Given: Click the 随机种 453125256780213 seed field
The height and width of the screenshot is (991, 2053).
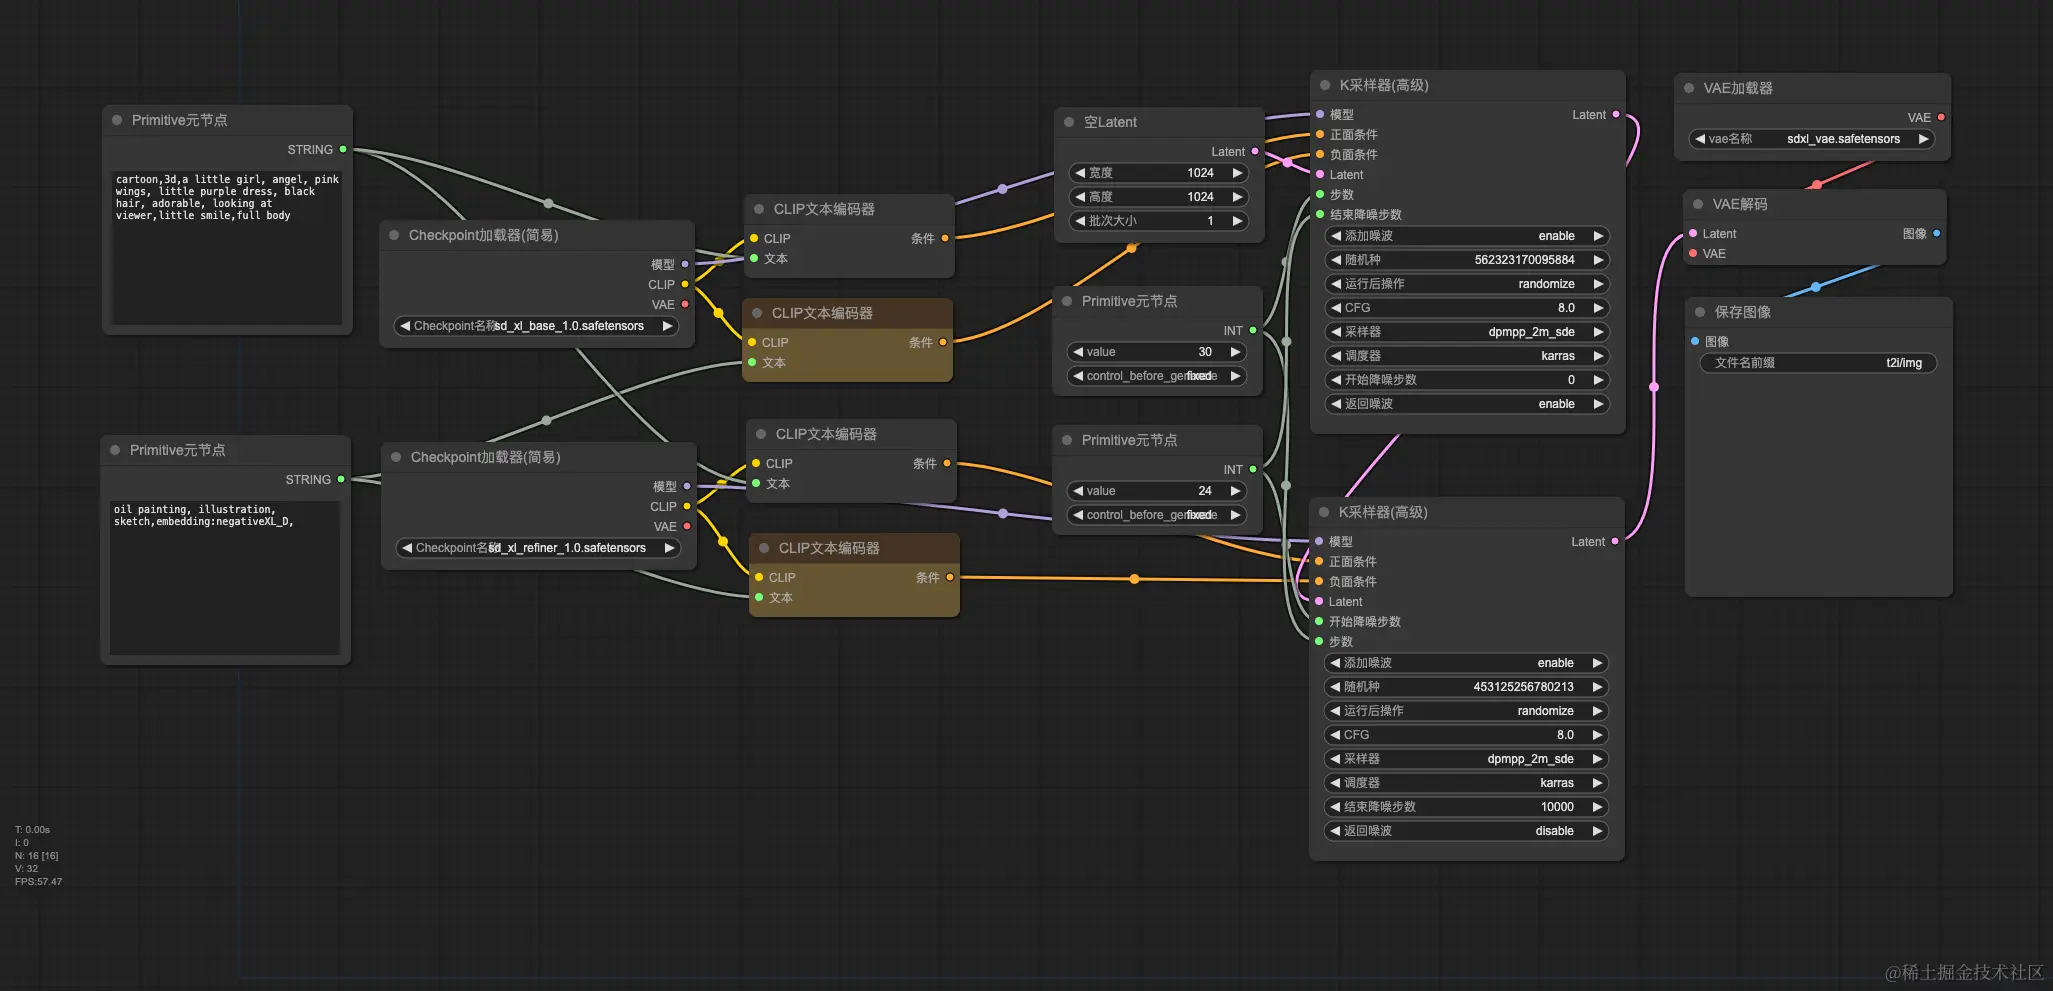Looking at the screenshot, I should [1466, 687].
